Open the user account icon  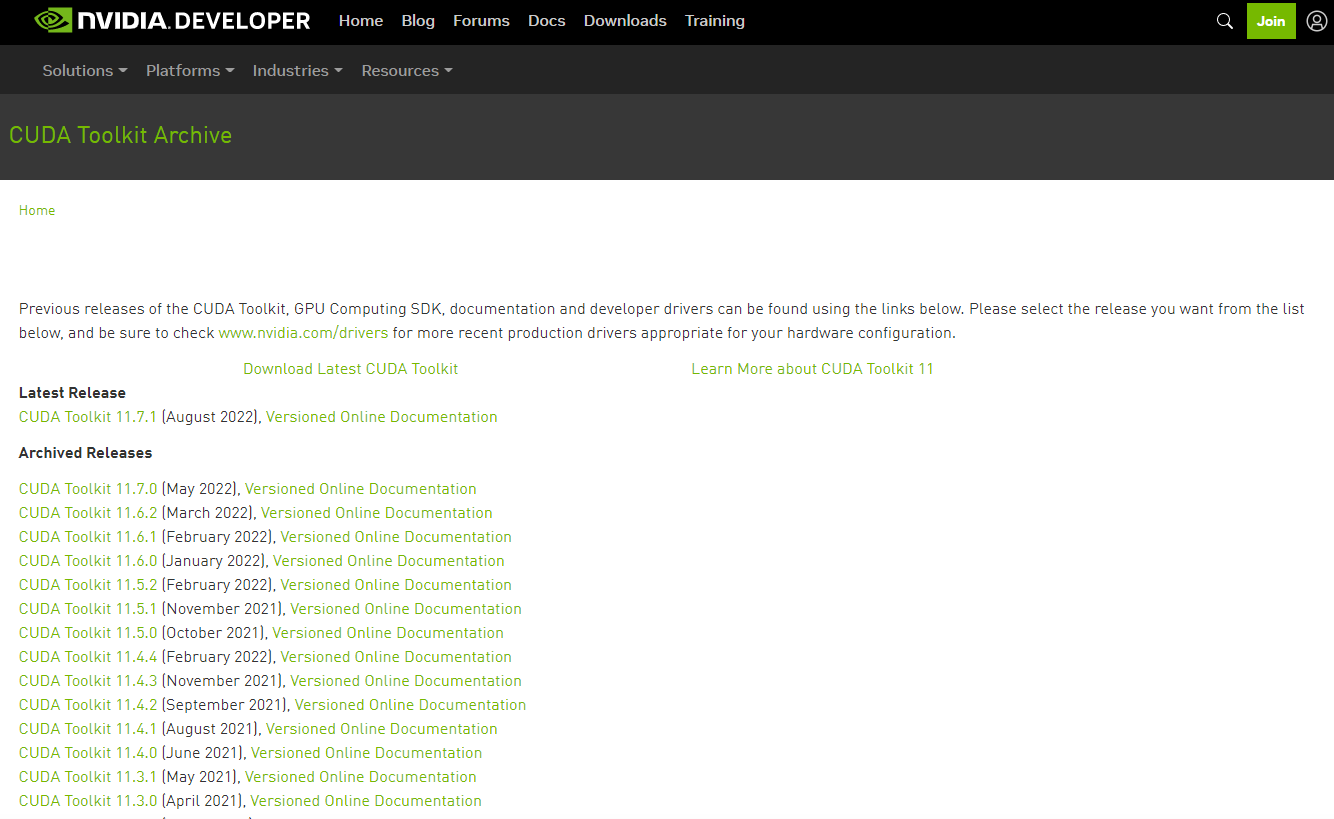click(1316, 21)
